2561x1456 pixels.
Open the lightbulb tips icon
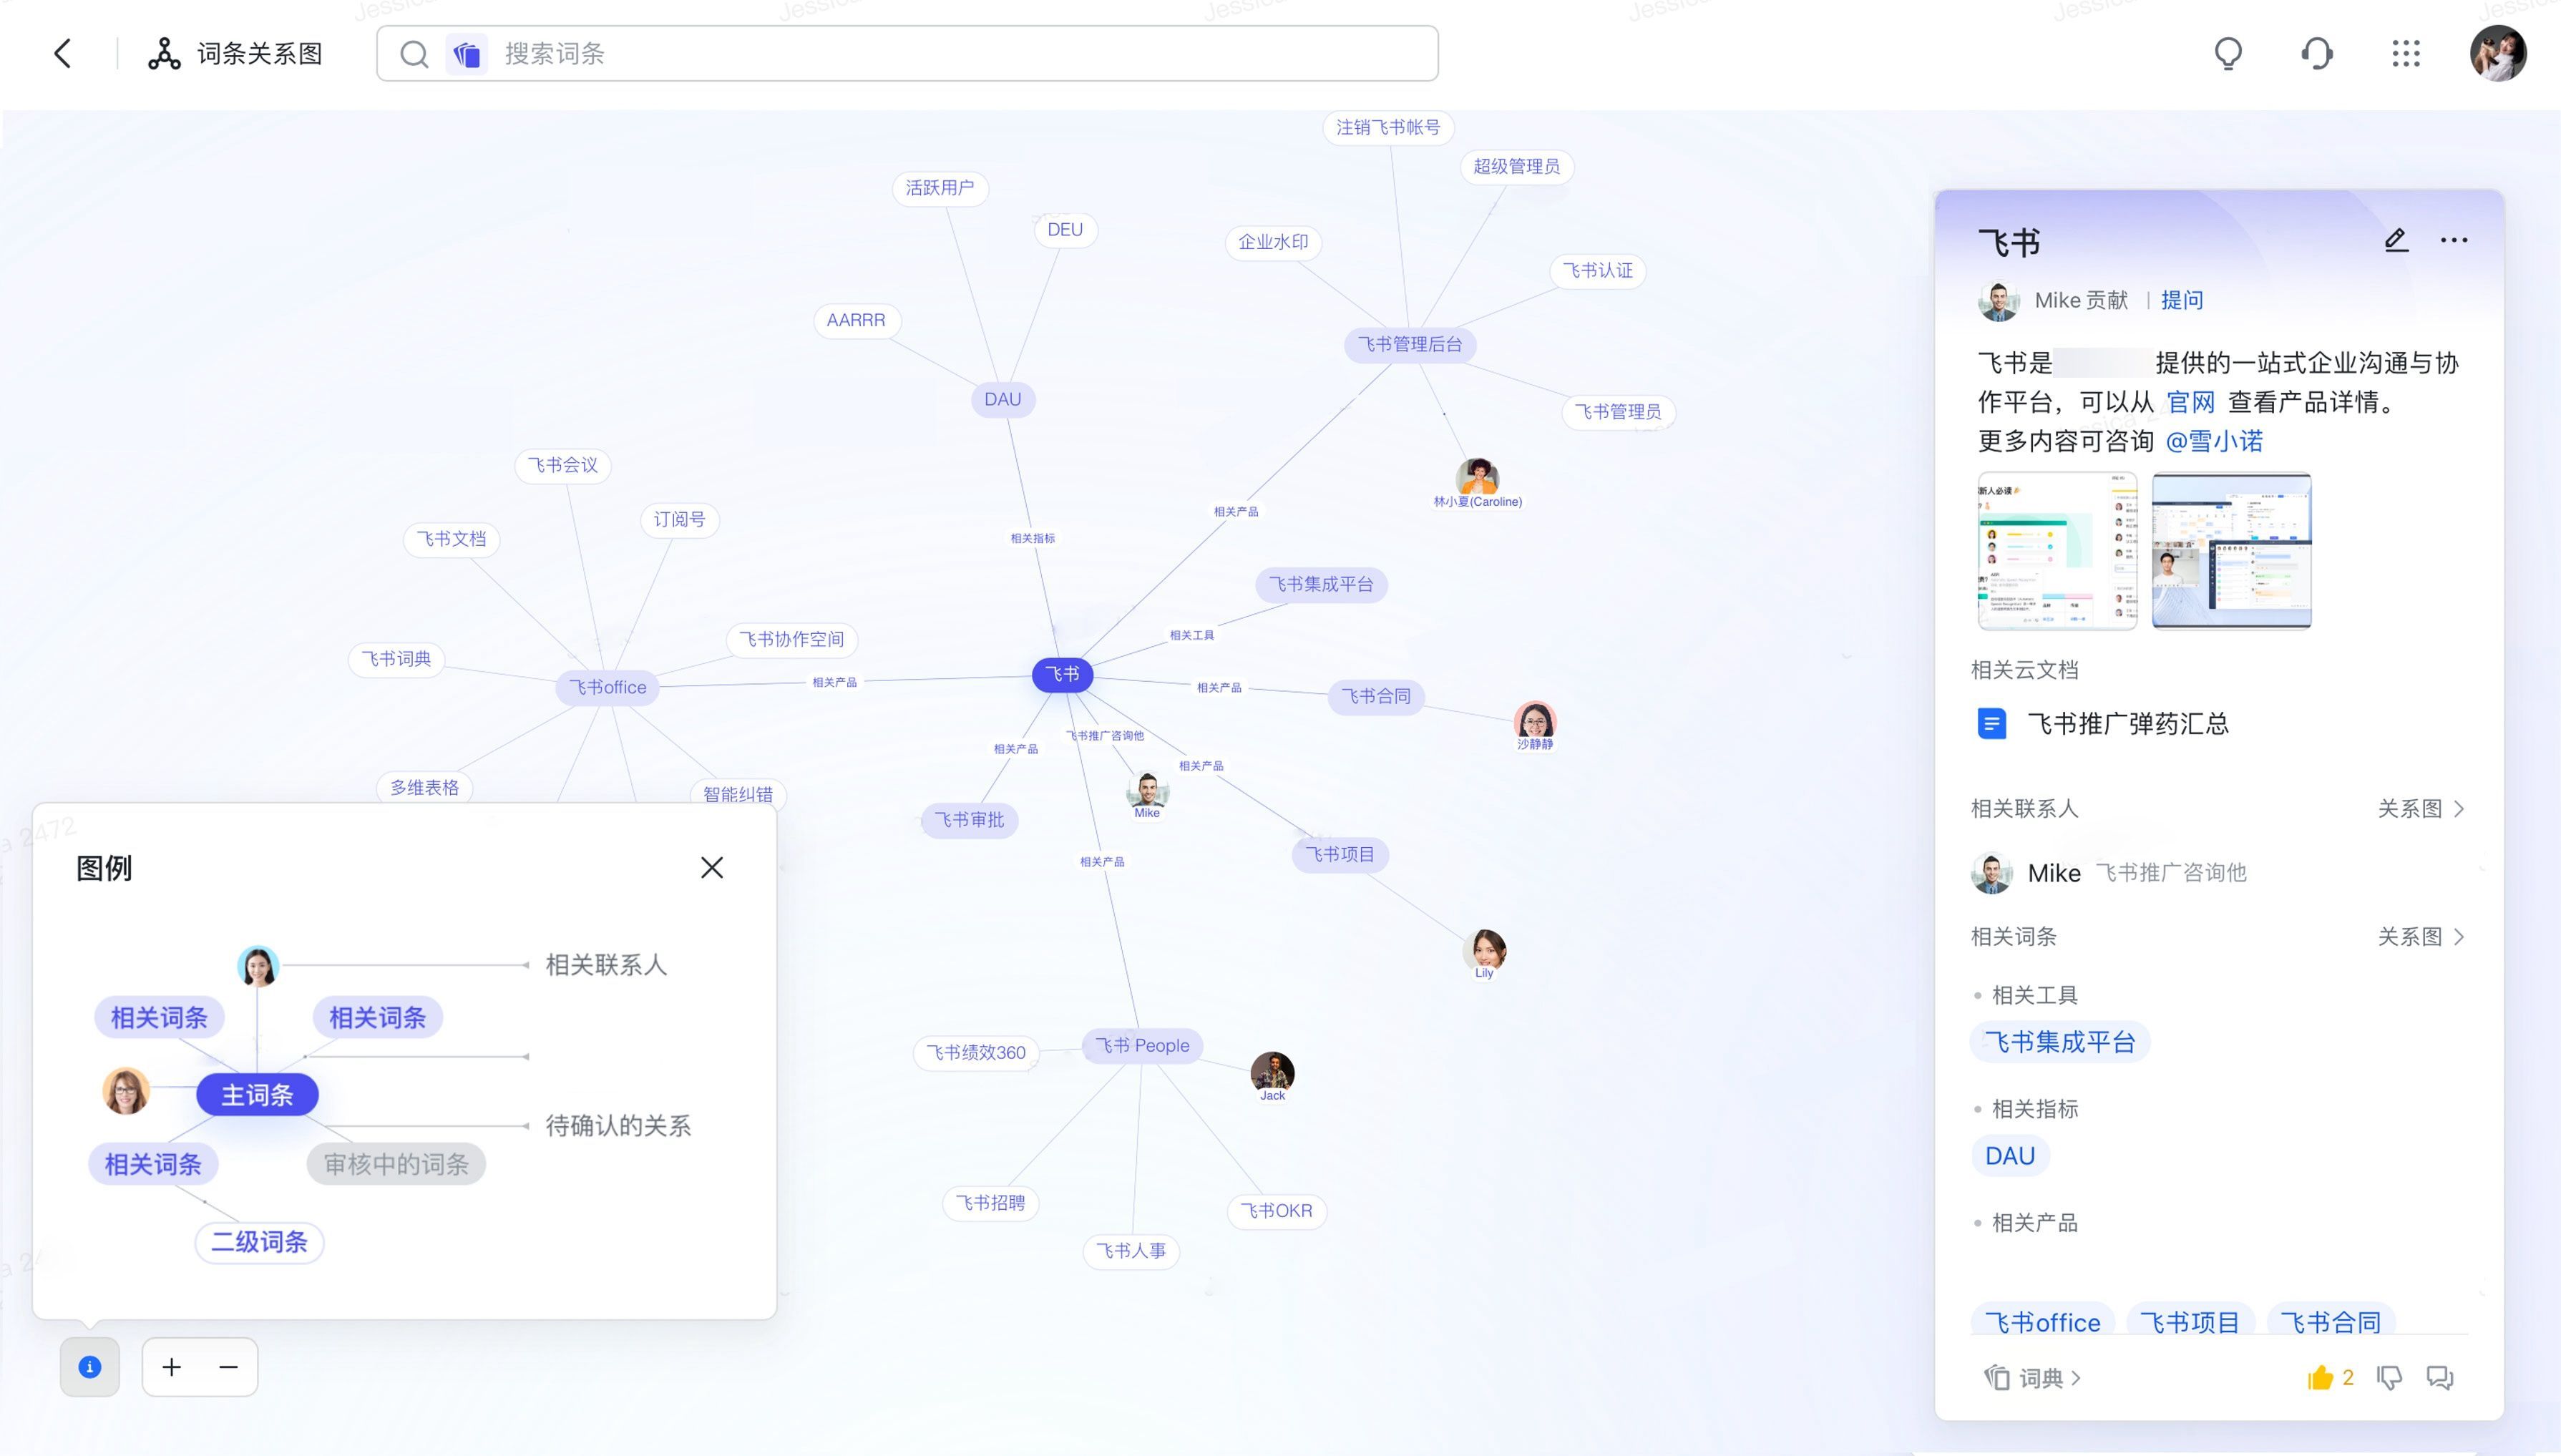(2228, 53)
